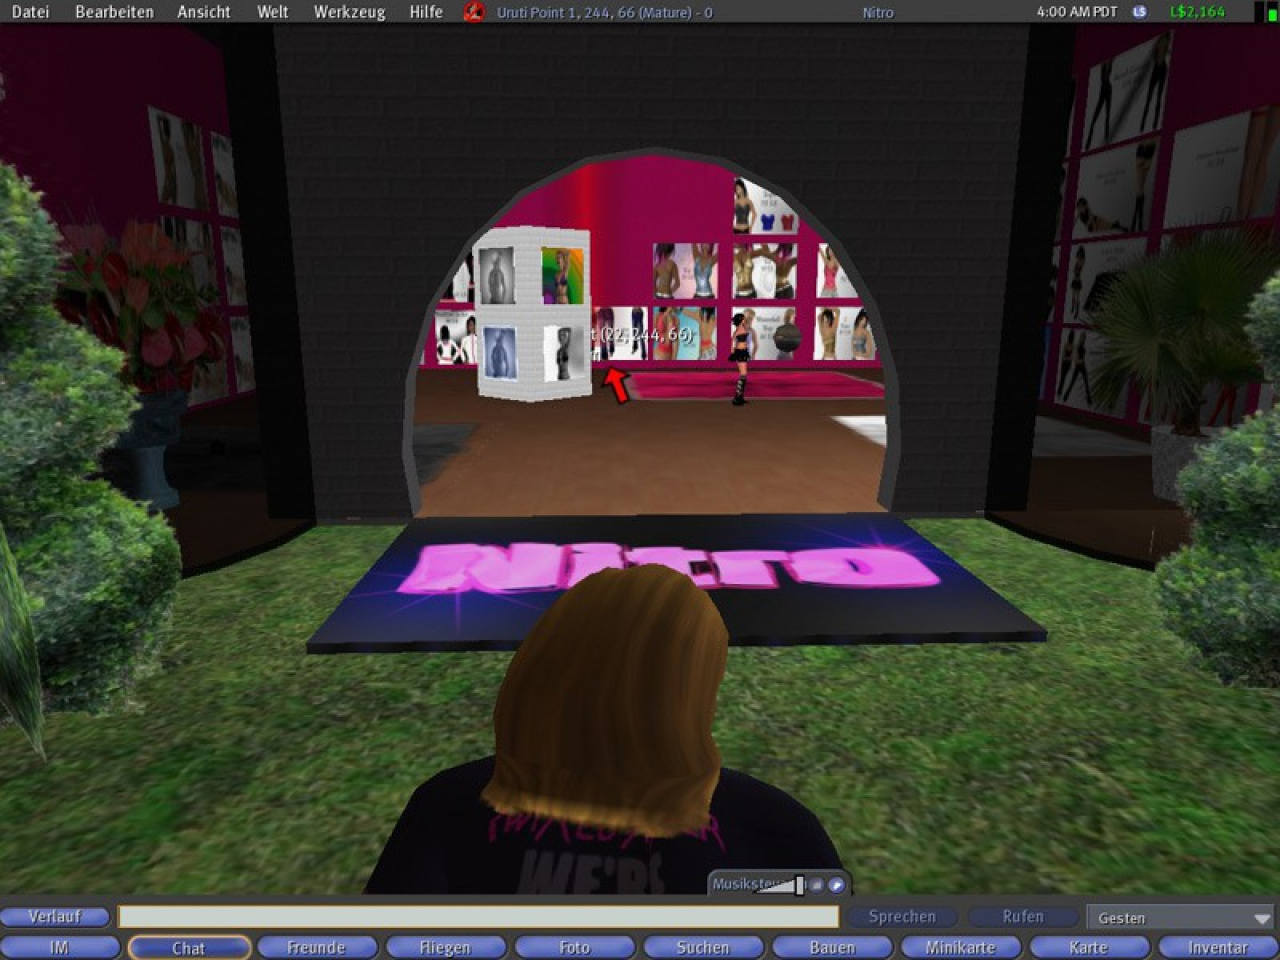The image size is (1280, 960).
Task: Click the green connection status indicator
Action: coord(1272,14)
